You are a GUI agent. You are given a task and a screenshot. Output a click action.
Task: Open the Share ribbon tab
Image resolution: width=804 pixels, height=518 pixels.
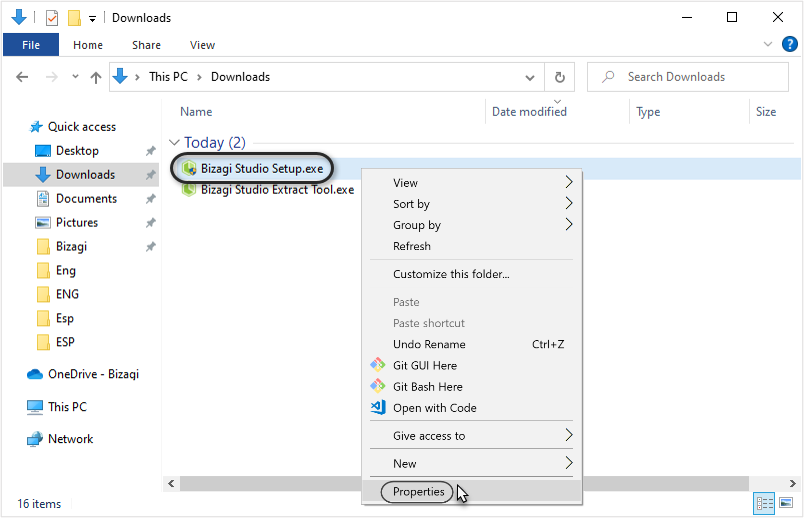[x=146, y=45]
